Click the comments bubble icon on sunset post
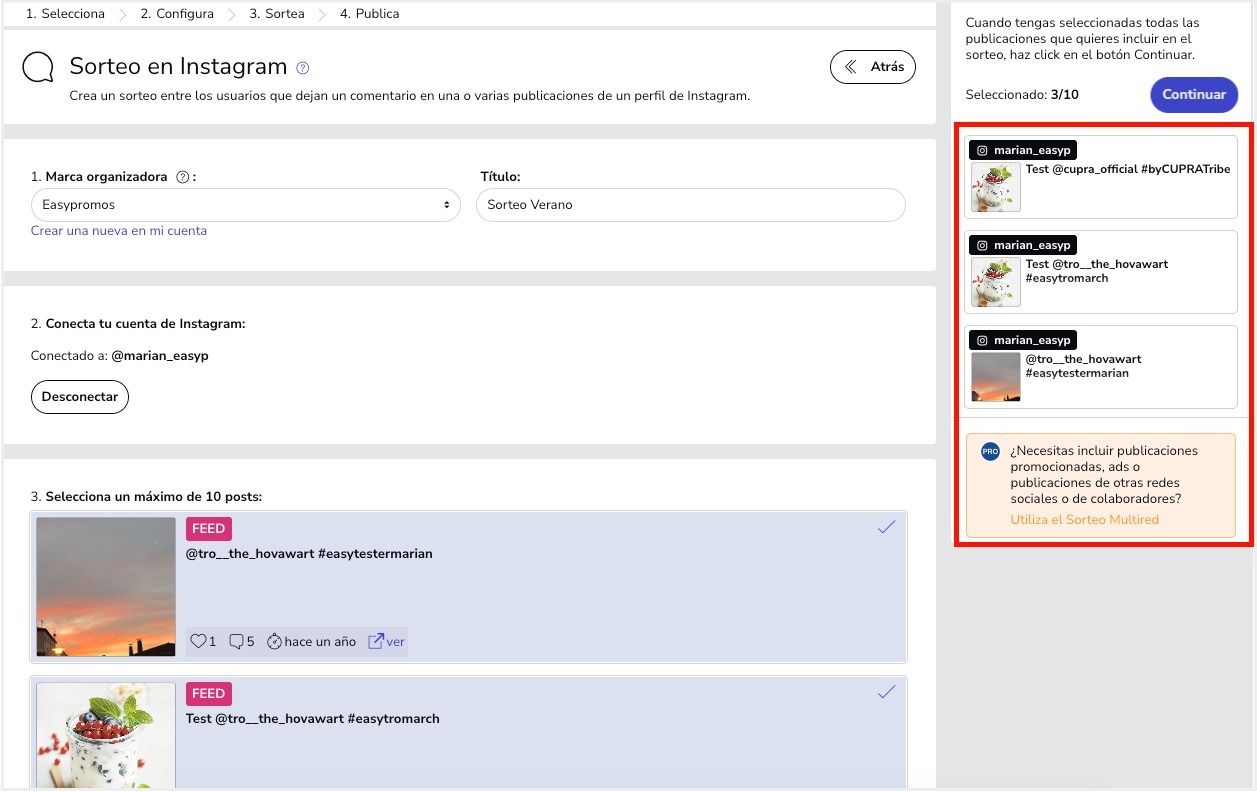The height and width of the screenshot is (792, 1257). pos(237,642)
